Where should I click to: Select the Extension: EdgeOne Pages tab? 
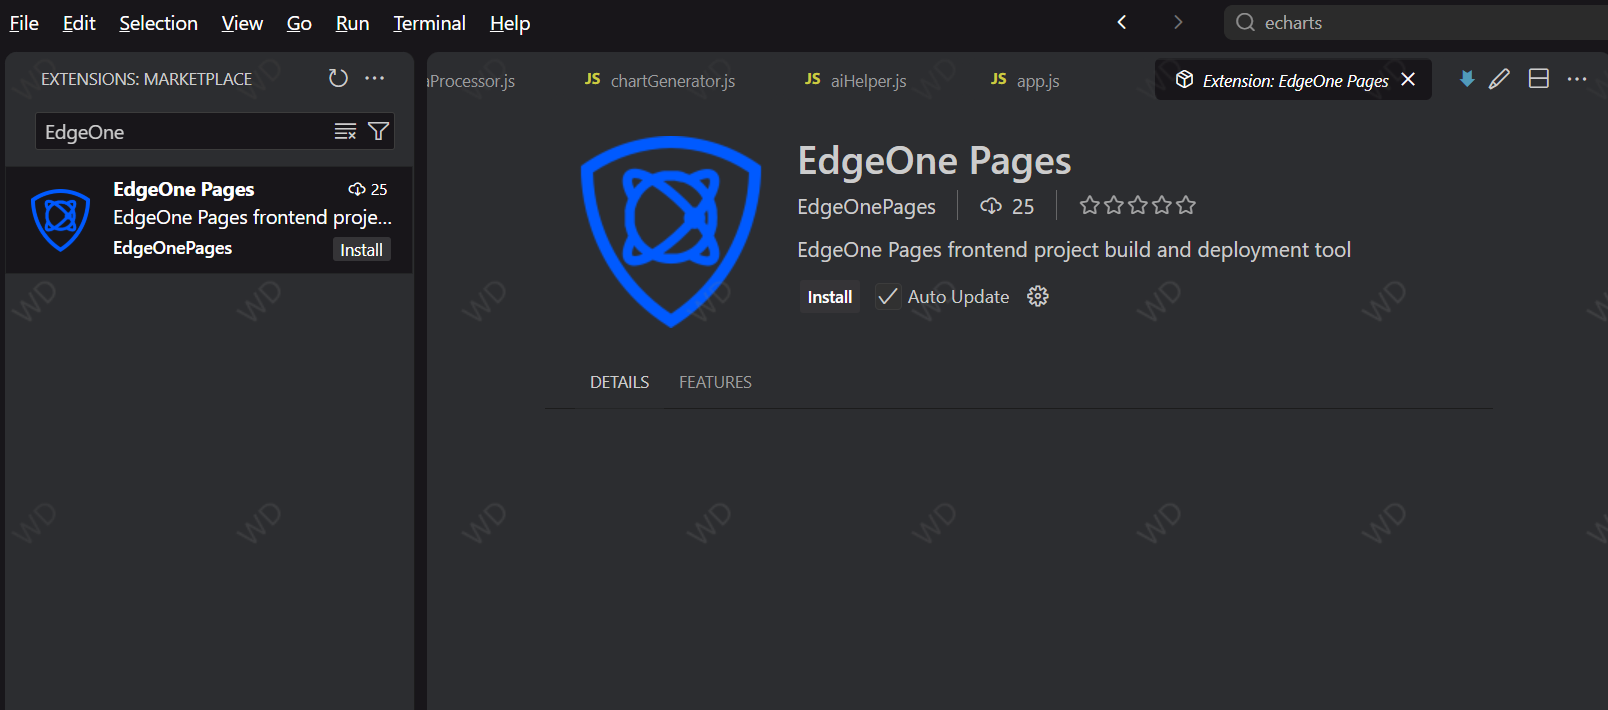1294,80
